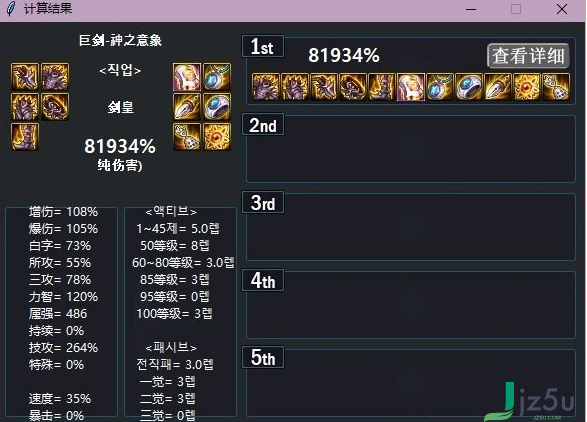Select the last earring icon in 1st result row
The width and height of the screenshot is (587, 422).
[x=556, y=87]
